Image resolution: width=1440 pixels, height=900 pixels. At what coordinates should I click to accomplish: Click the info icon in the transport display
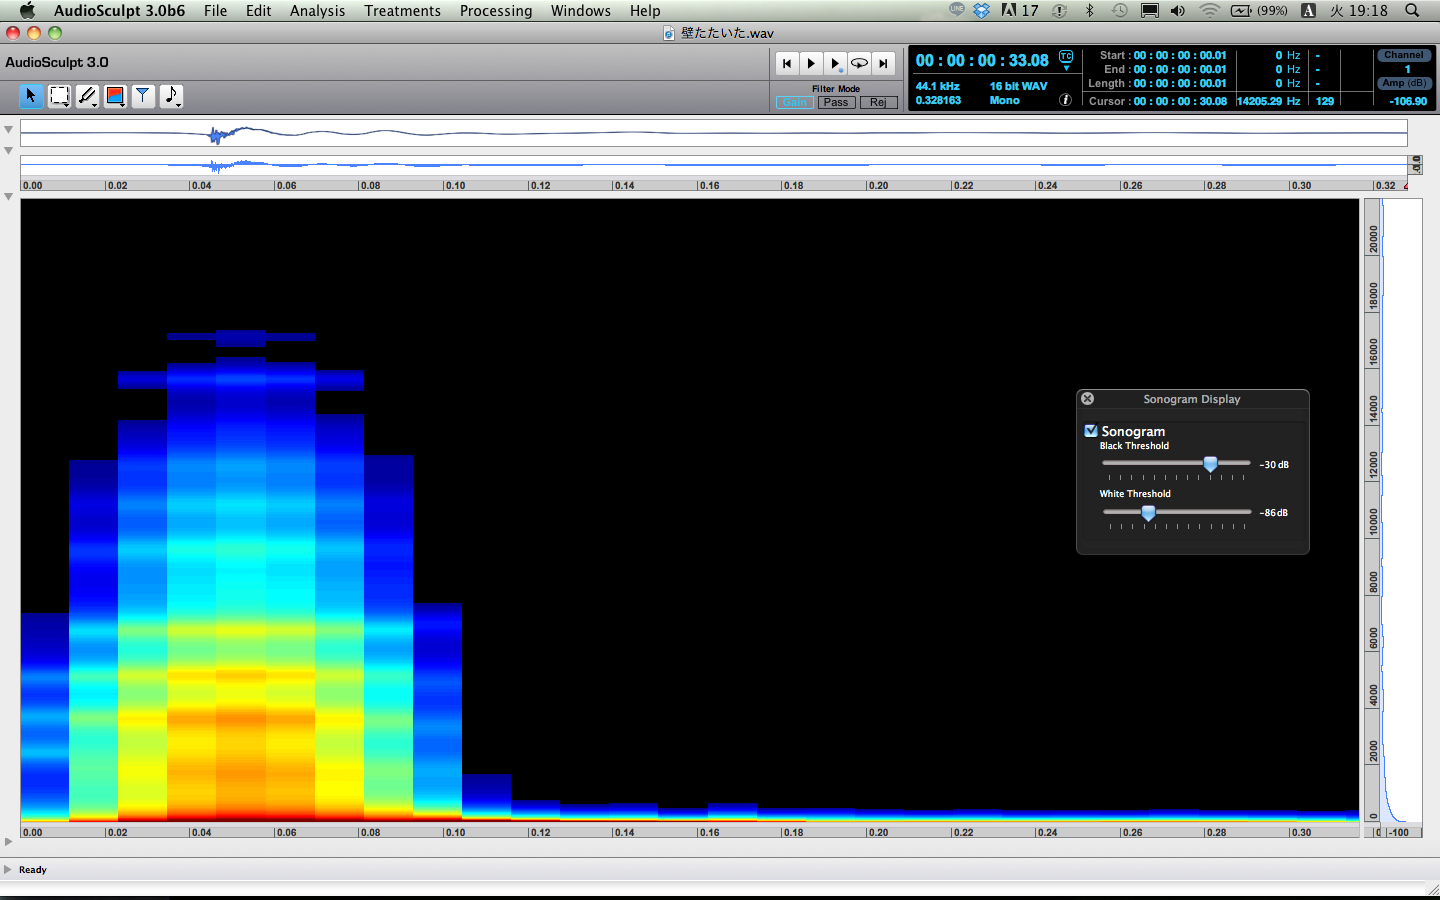click(x=1066, y=100)
